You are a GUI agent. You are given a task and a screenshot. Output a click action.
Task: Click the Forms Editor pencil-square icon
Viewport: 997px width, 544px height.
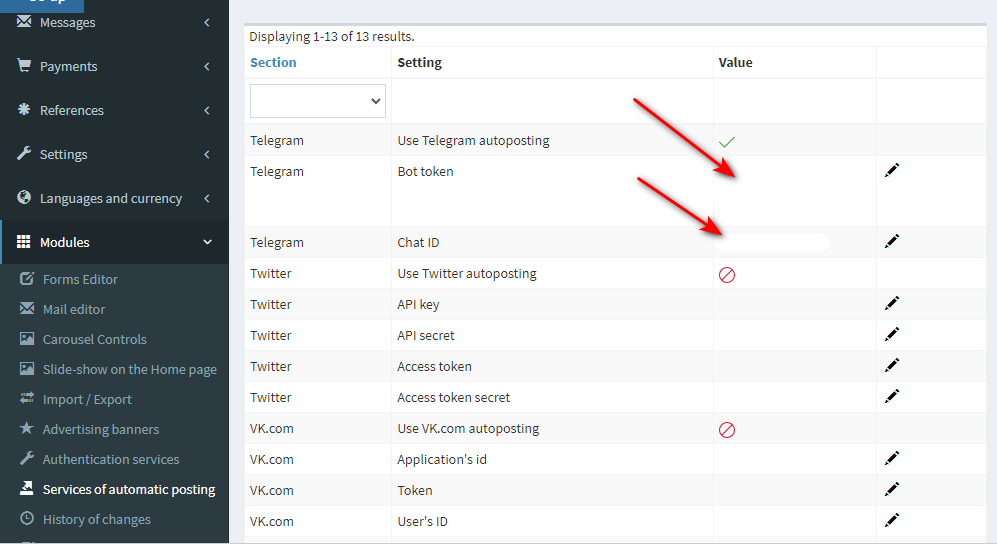coord(27,278)
